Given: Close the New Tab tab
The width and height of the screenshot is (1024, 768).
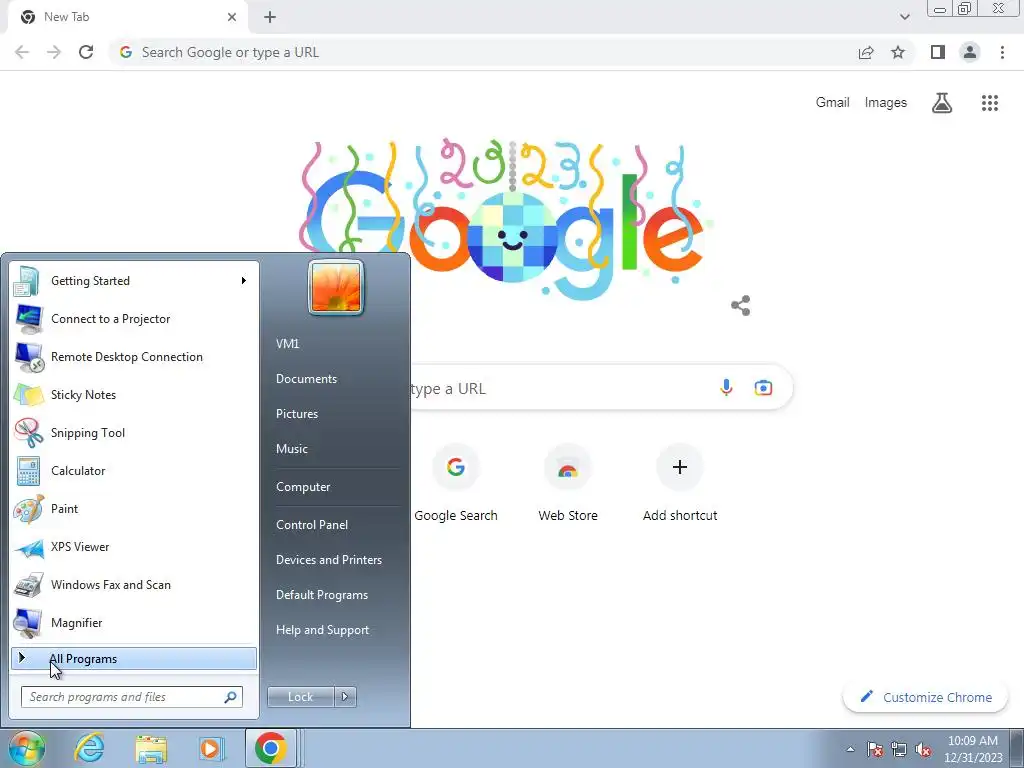Looking at the screenshot, I should point(232,17).
